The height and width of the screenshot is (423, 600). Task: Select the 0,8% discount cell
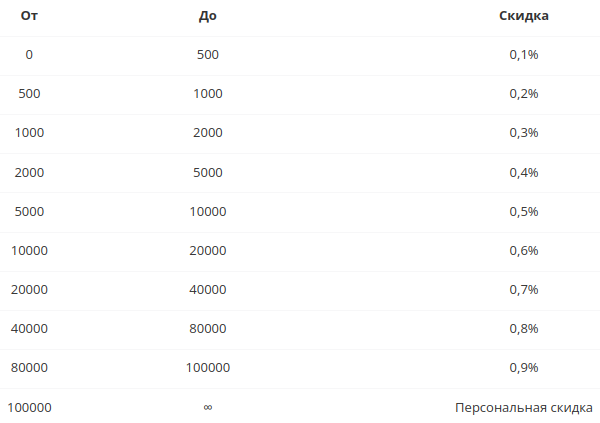524,329
